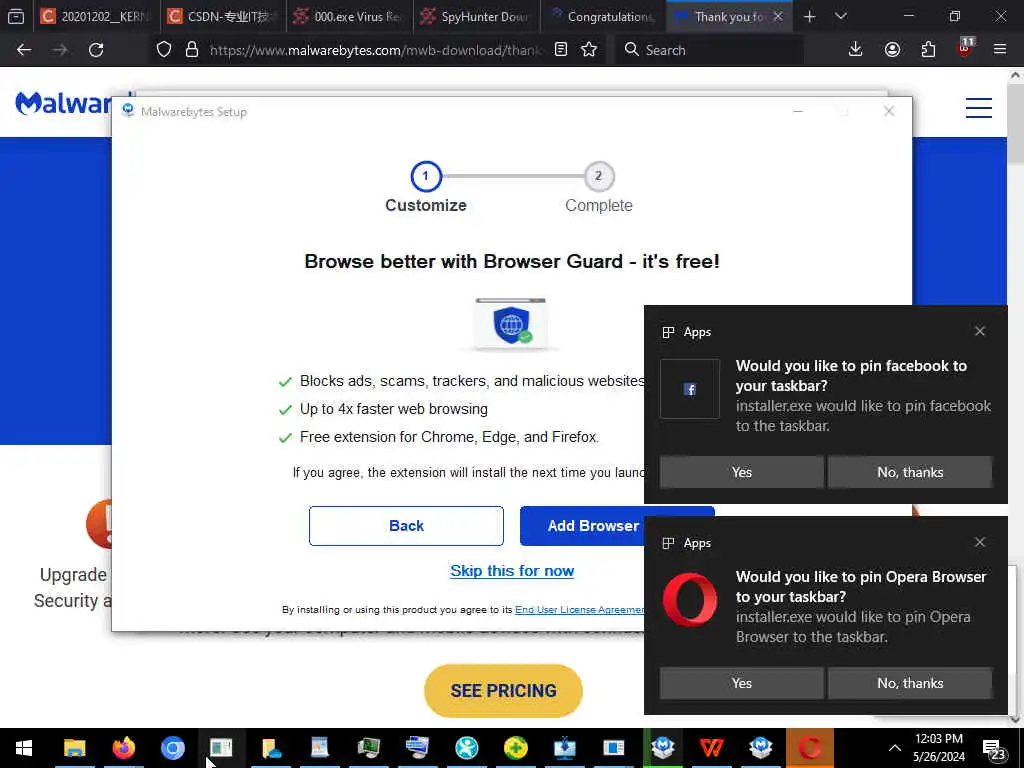The image size is (1024, 768).
Task: Click the page scrollbar up arrow
Action: 1016,75
